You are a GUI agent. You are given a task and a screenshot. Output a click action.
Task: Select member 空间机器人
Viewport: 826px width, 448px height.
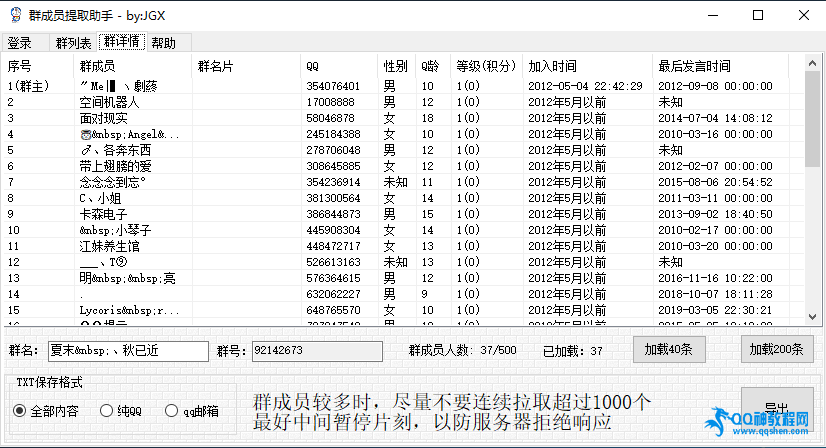pos(109,102)
